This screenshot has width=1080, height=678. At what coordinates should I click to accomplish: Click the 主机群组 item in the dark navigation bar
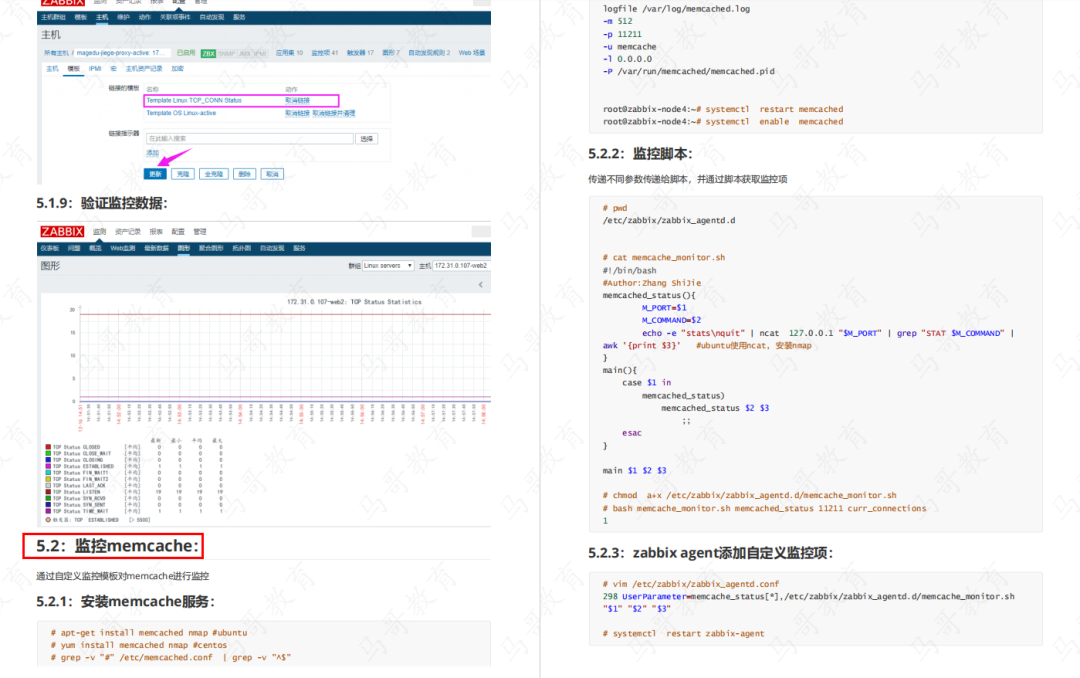(x=53, y=17)
